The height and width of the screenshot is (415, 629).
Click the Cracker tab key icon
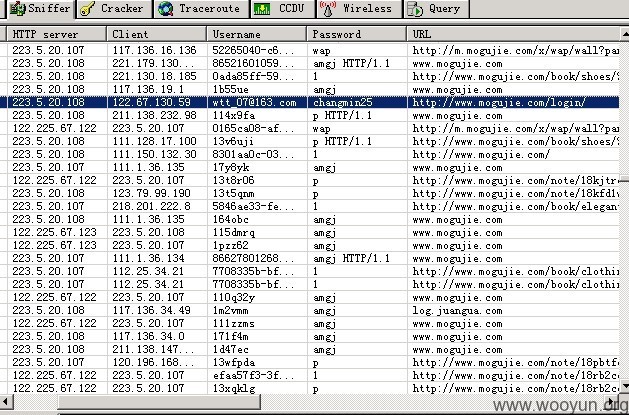(87, 9)
